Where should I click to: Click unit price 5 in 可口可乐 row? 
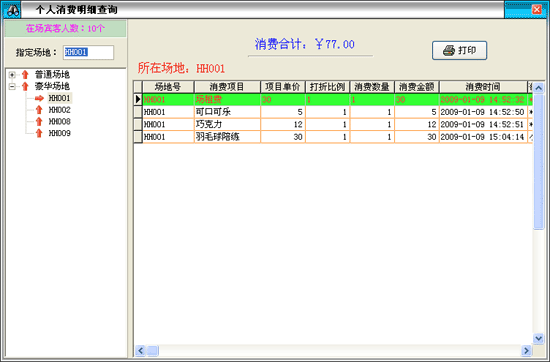[x=283, y=112]
